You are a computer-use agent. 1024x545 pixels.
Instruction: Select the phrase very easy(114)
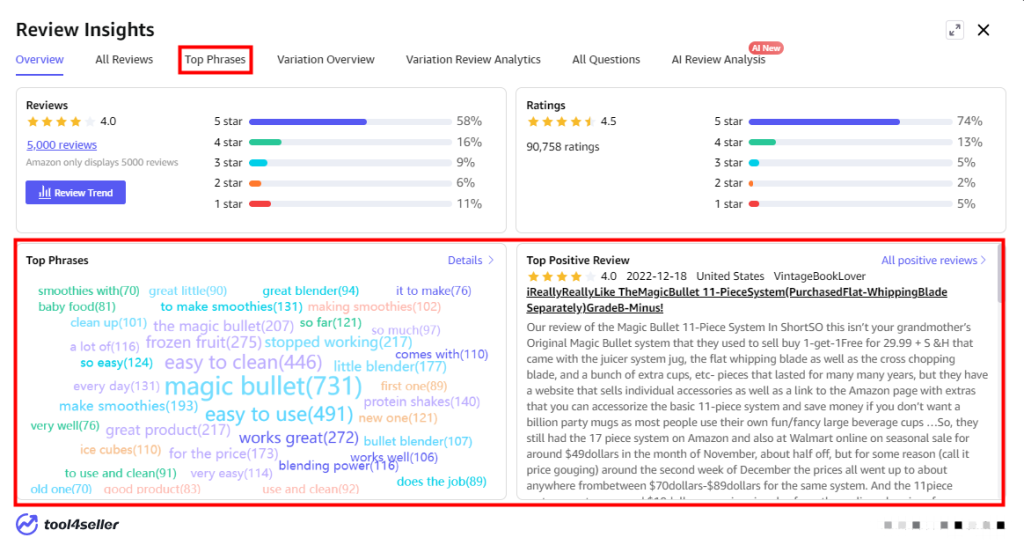pos(231,473)
